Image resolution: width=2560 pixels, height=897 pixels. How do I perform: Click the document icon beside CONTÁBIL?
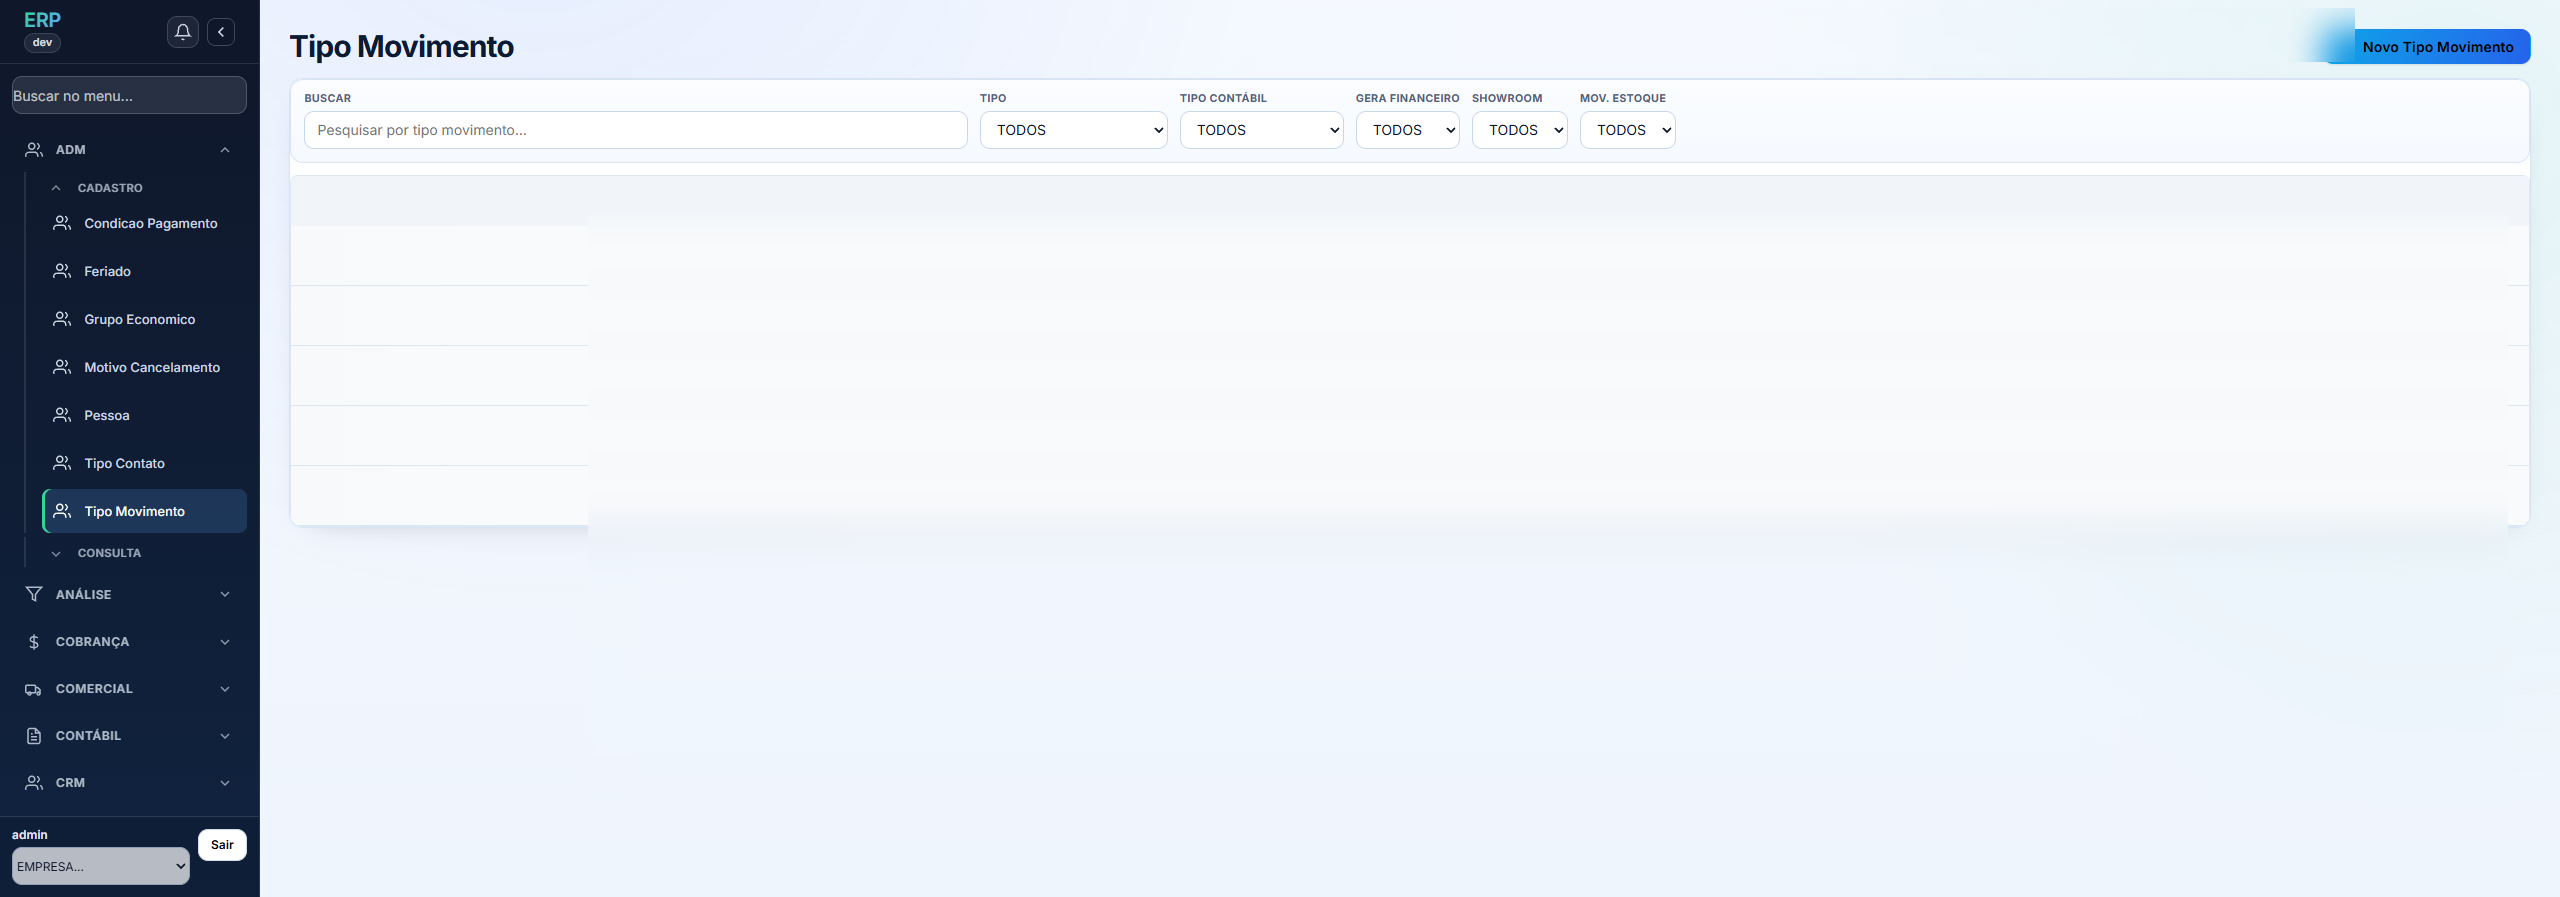(34, 736)
